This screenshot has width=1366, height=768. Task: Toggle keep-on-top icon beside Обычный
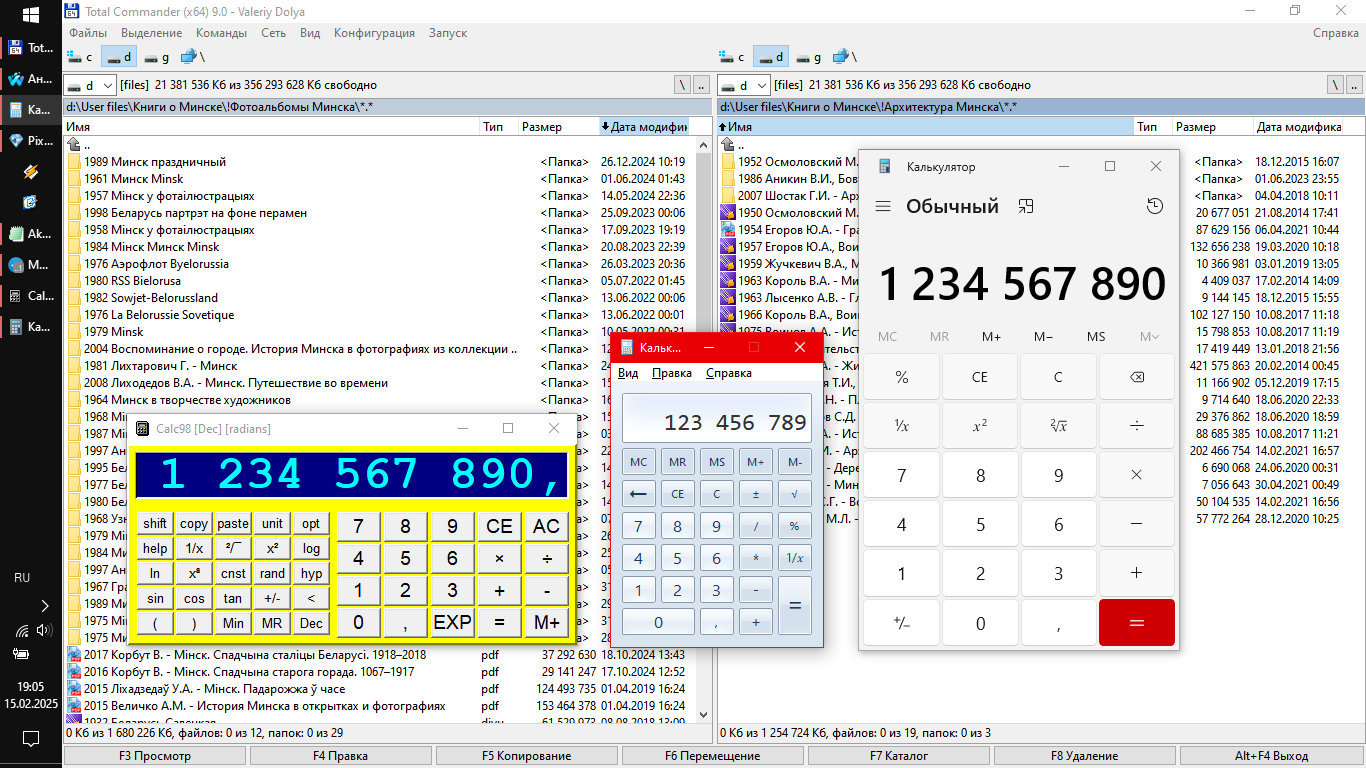tap(1025, 206)
